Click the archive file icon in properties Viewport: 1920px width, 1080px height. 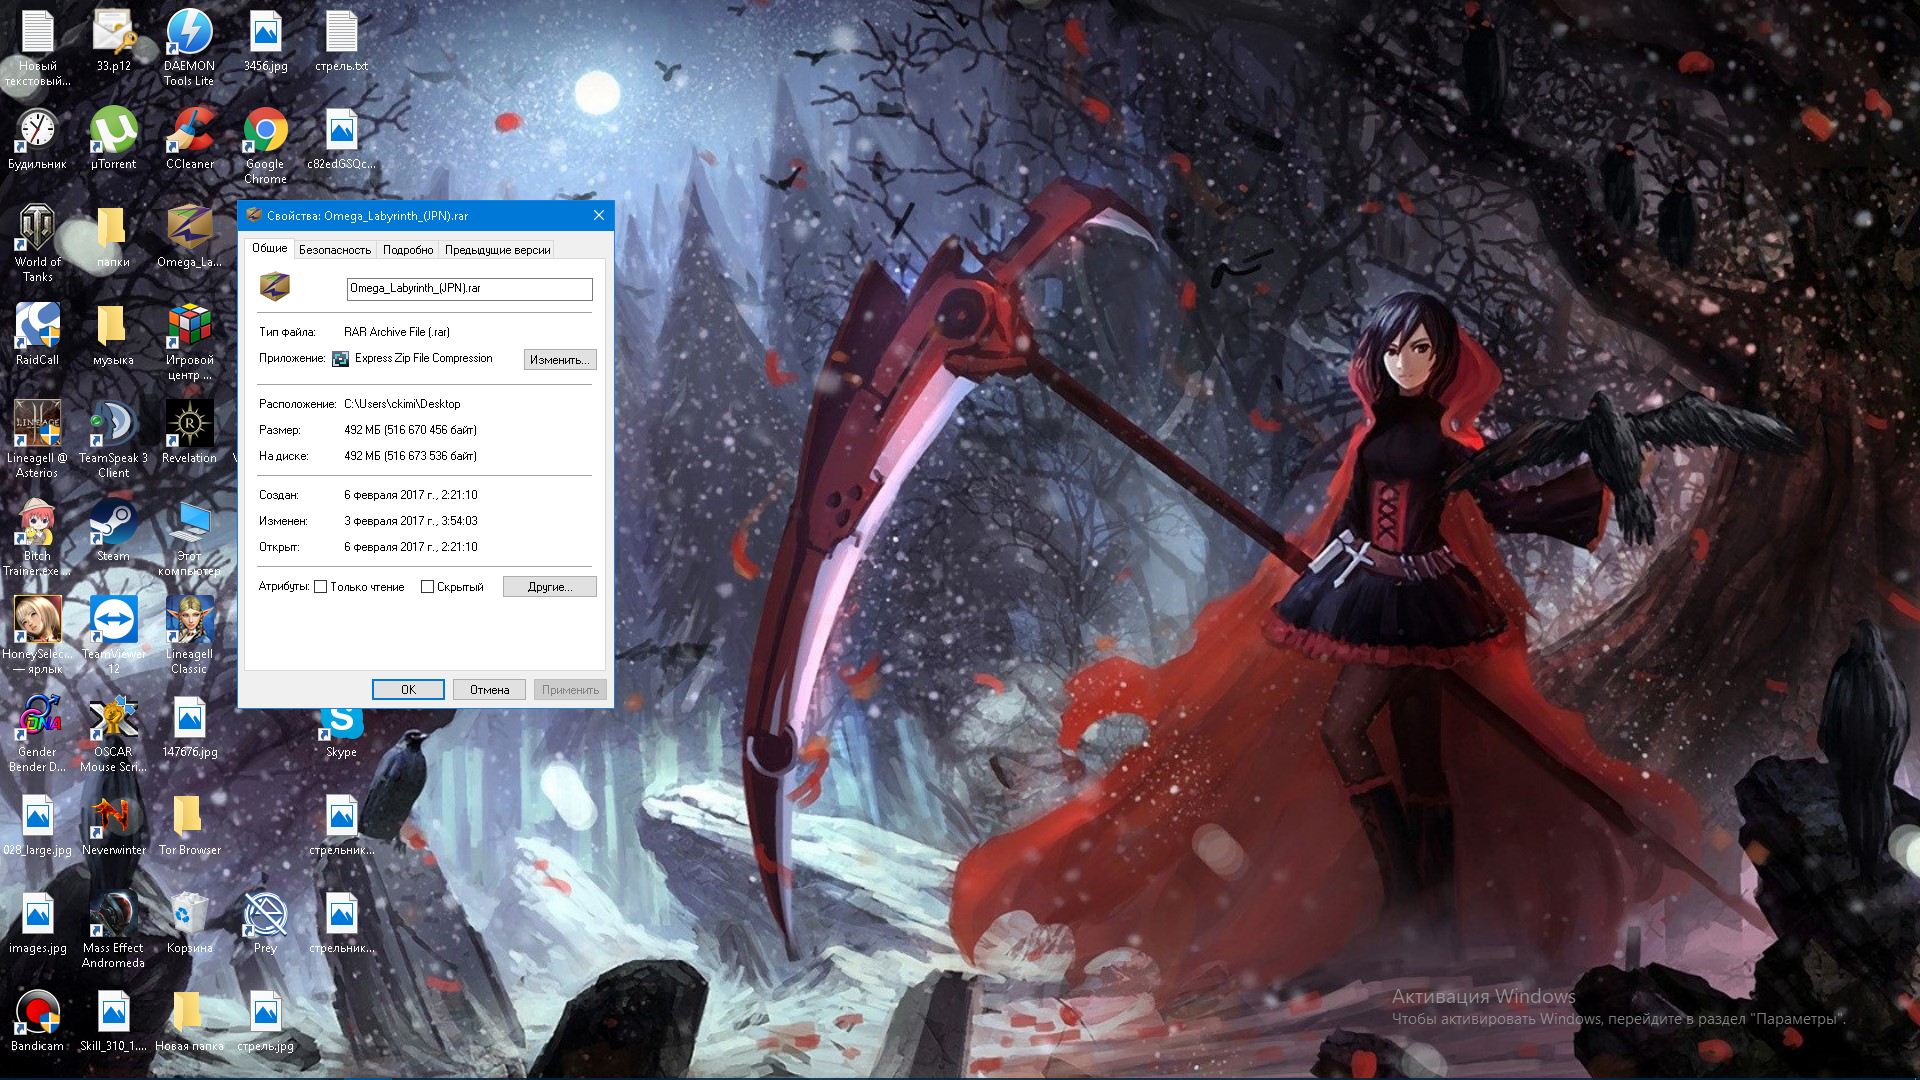click(x=275, y=287)
